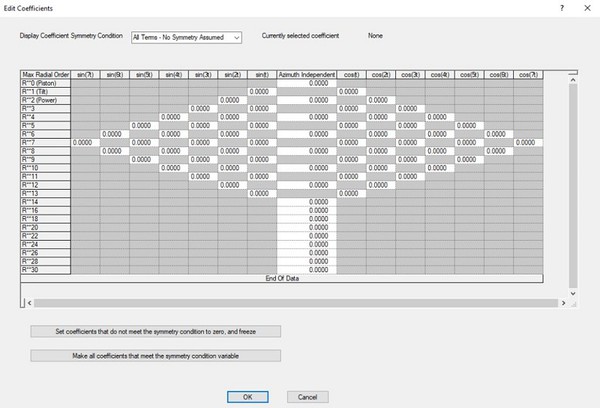The width and height of the screenshot is (600, 408).
Task: Click the R**1 (Tilt) row label
Action: [45, 92]
